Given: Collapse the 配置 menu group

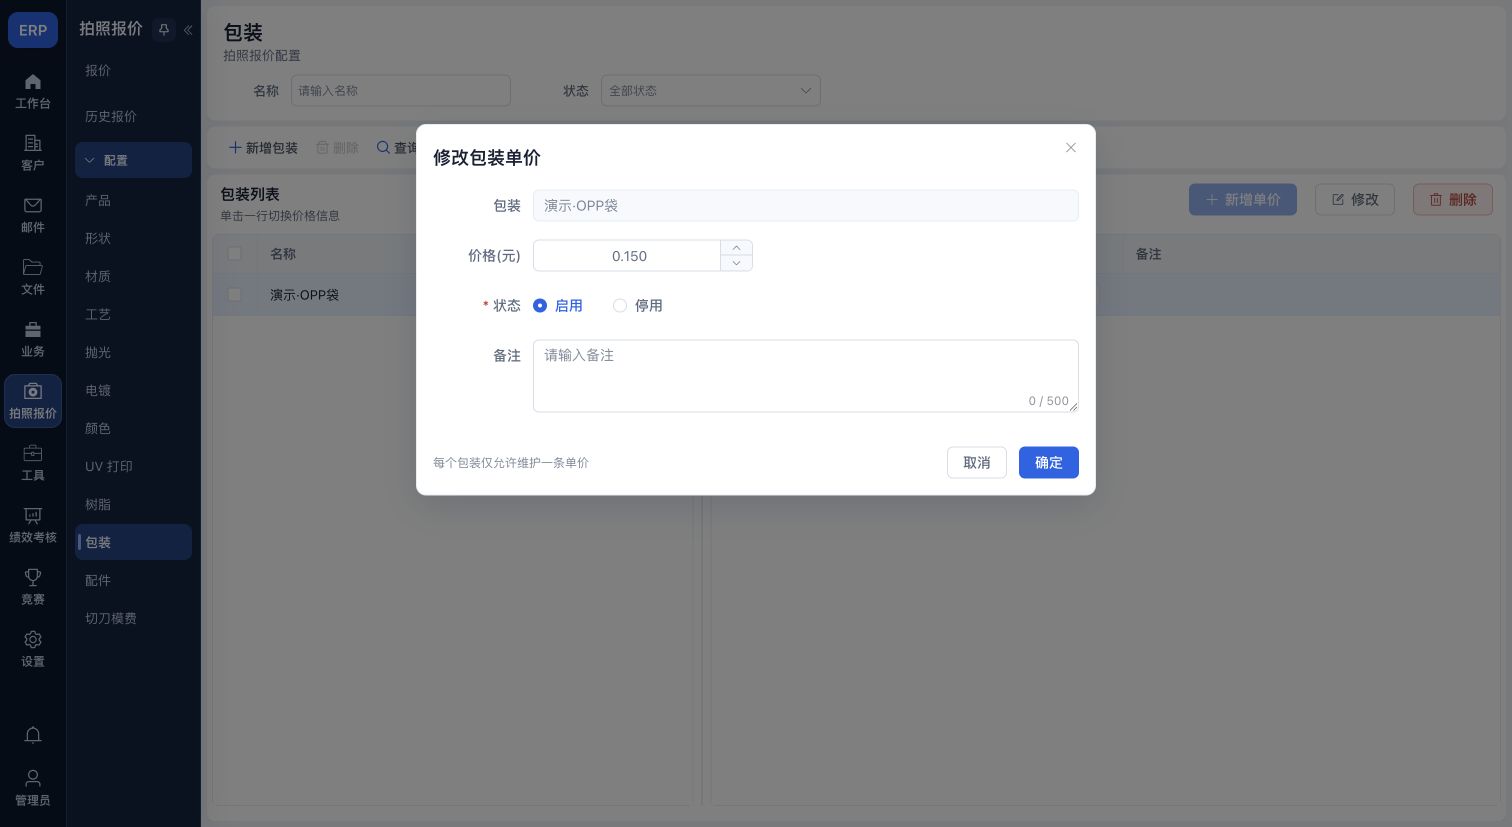Looking at the screenshot, I should click(x=133, y=160).
